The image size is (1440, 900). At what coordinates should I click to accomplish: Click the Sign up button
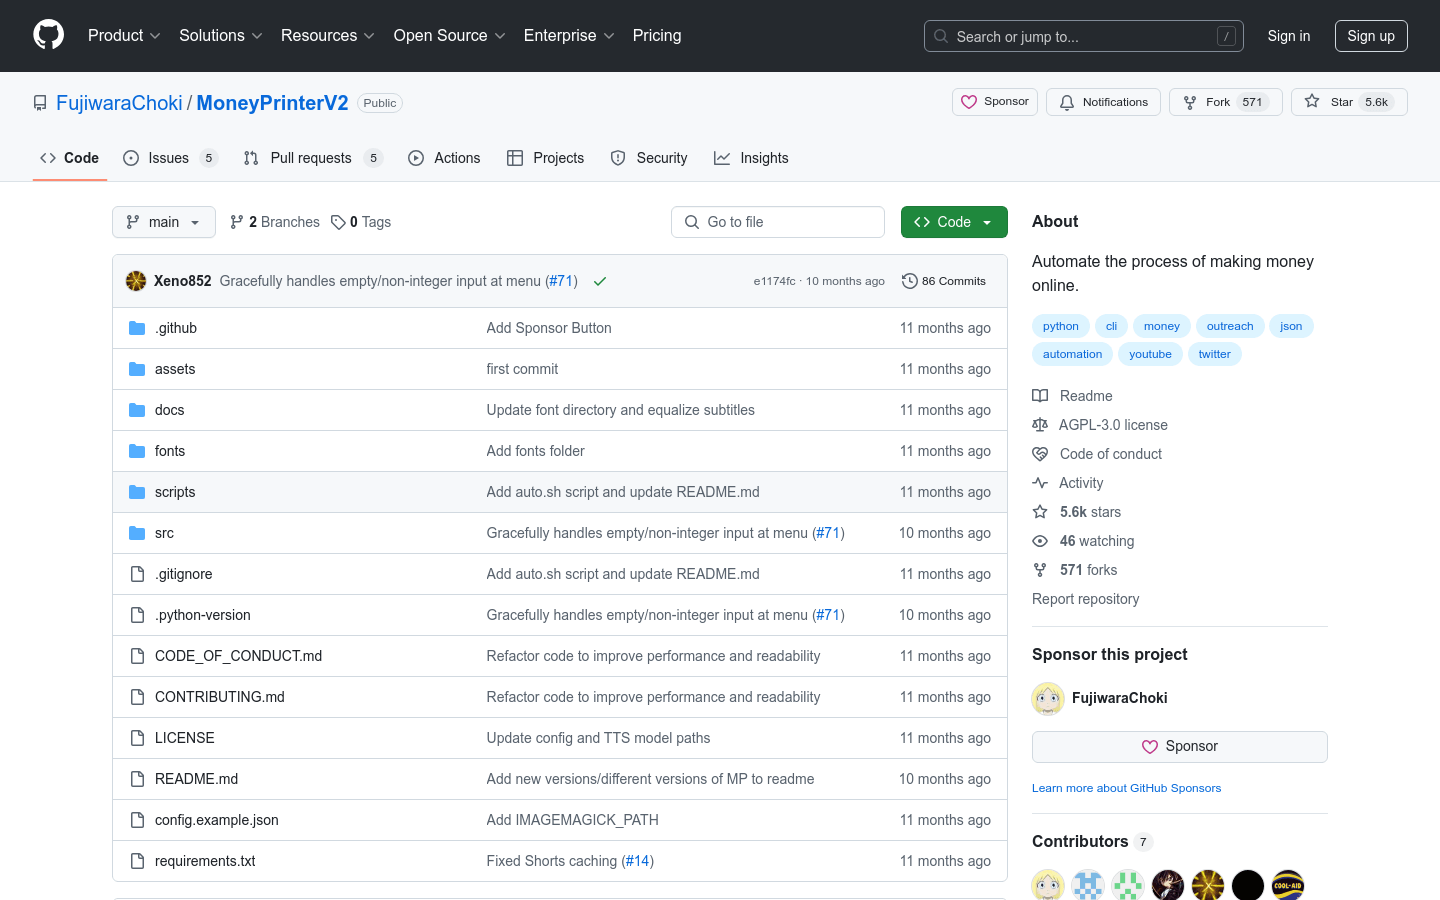pos(1370,36)
